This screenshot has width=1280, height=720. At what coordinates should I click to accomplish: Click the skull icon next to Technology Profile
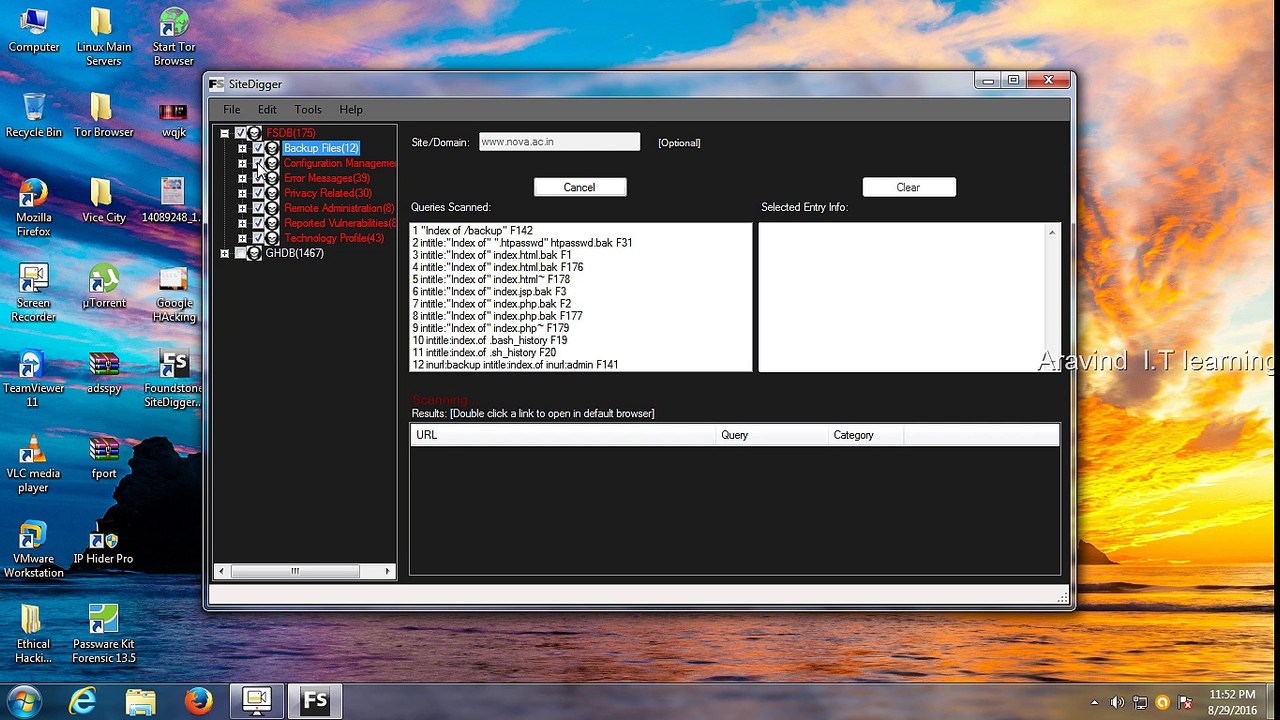click(272, 238)
